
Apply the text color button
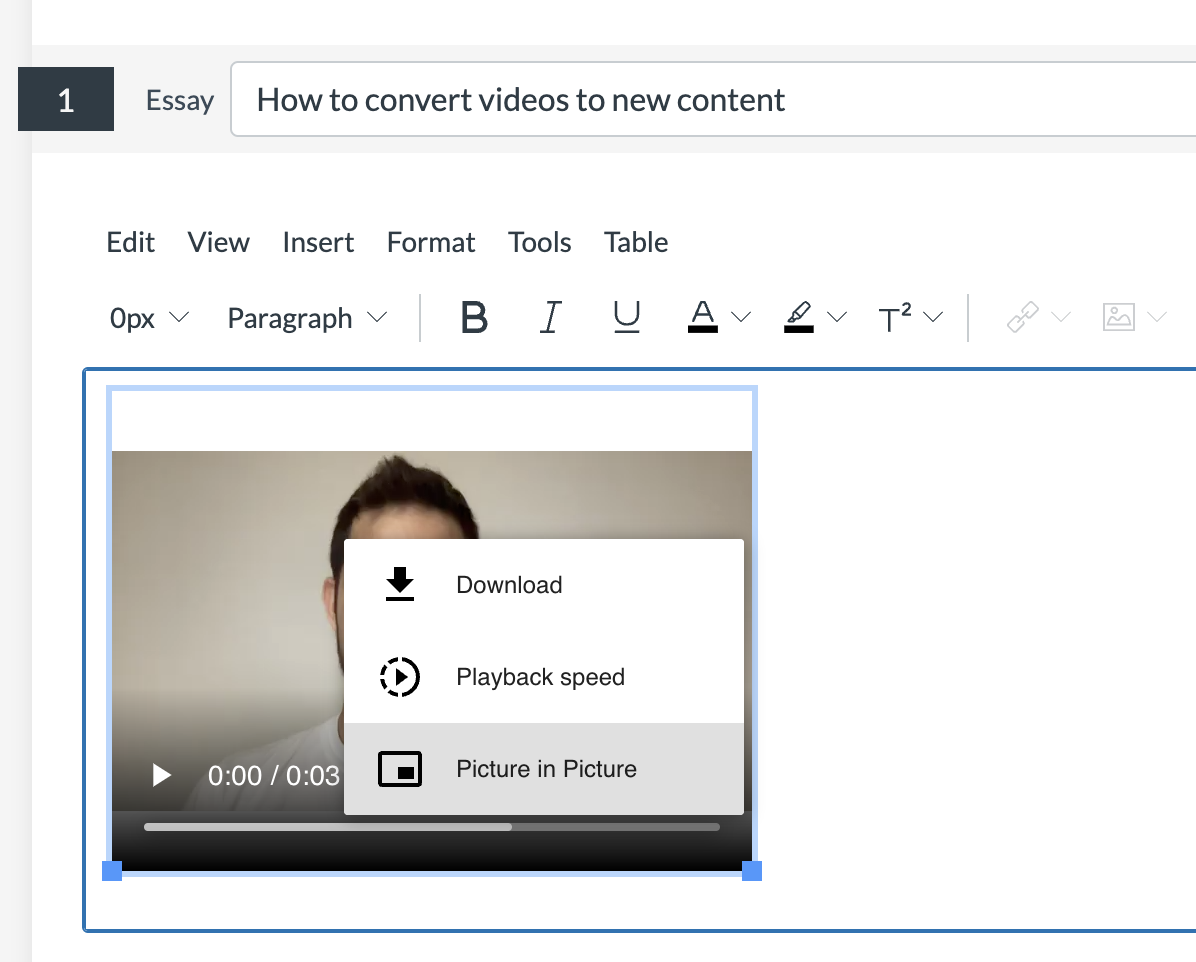(x=702, y=317)
